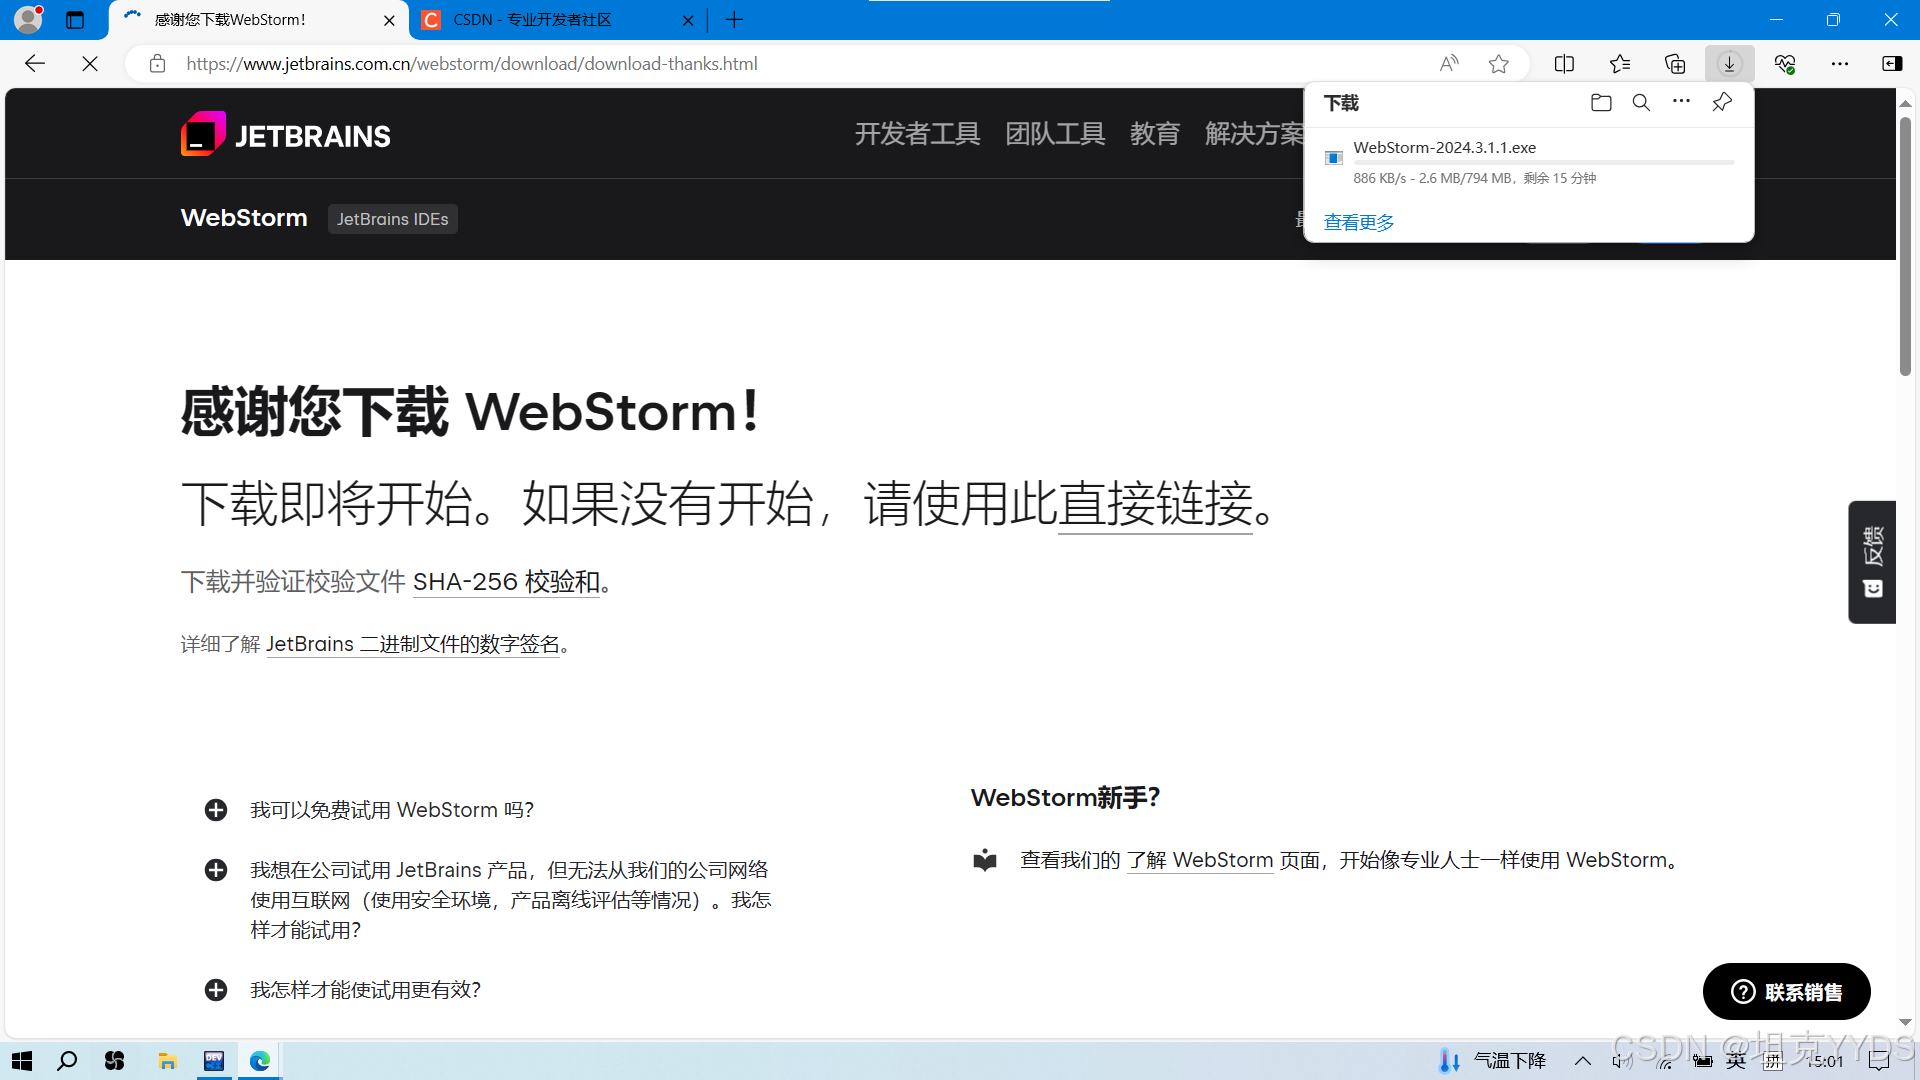This screenshot has width=1920, height=1080.
Task: Open the 教育 menu
Action: pos(1155,134)
